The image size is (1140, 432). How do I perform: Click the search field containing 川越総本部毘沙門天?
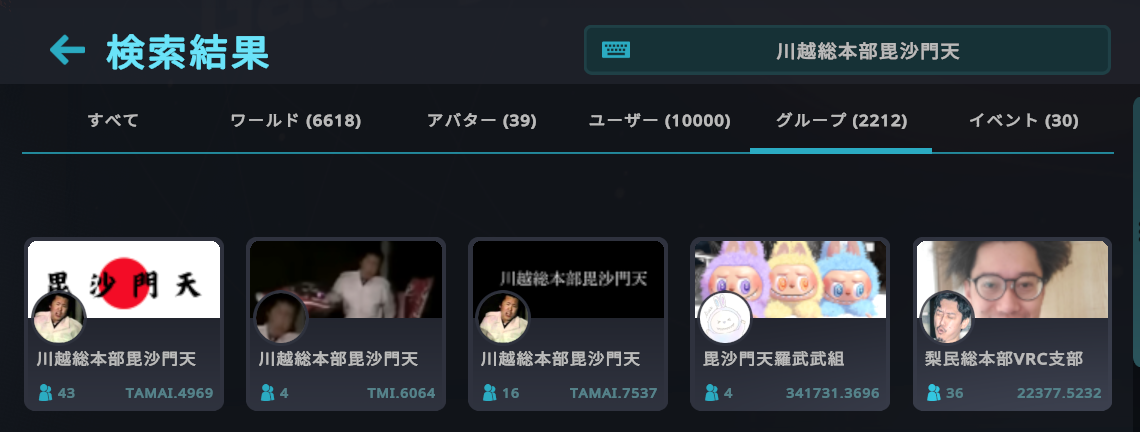(x=847, y=50)
